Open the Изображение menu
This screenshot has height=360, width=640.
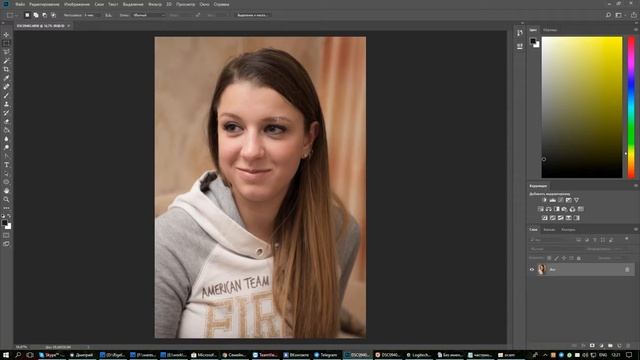(77, 4)
